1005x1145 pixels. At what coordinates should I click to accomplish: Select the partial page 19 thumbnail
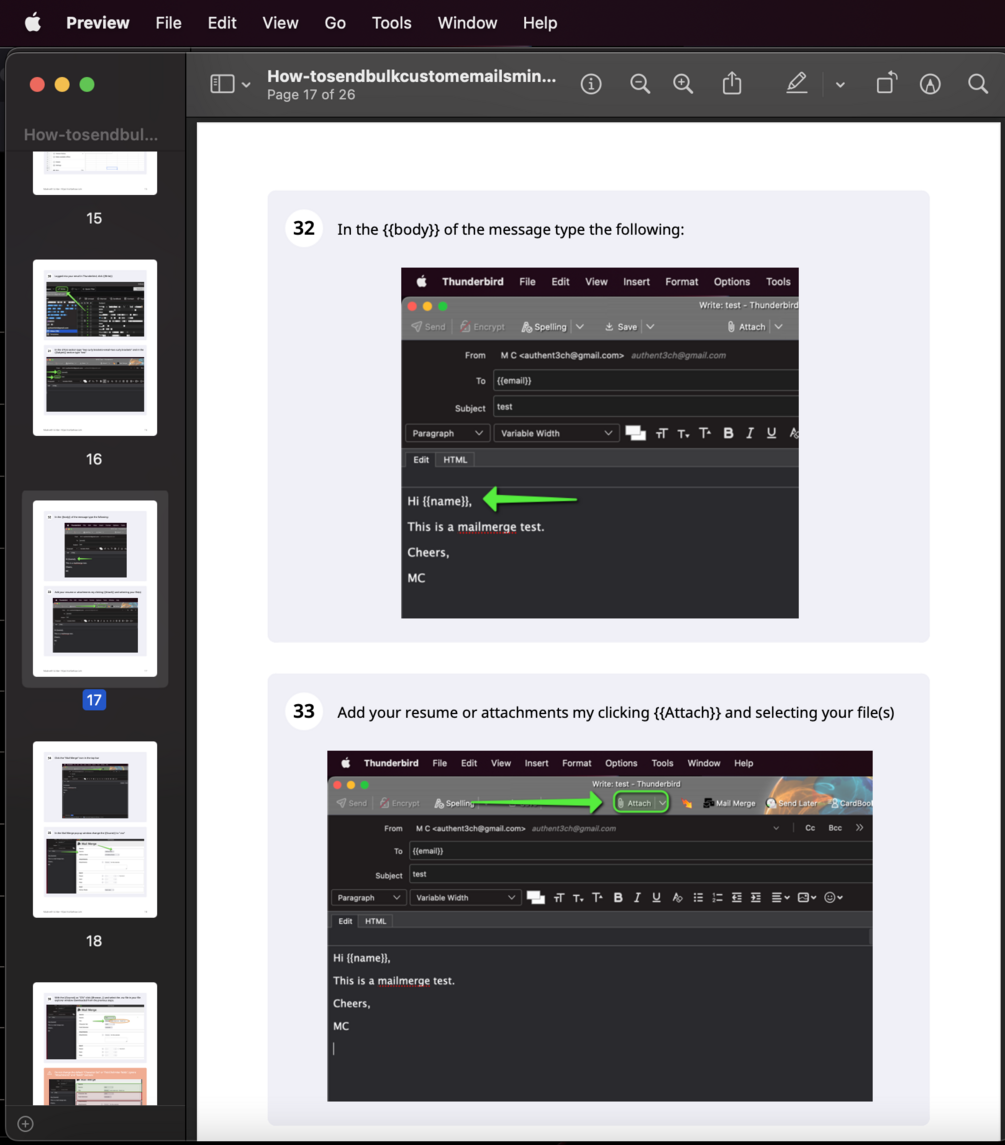pos(95,1043)
